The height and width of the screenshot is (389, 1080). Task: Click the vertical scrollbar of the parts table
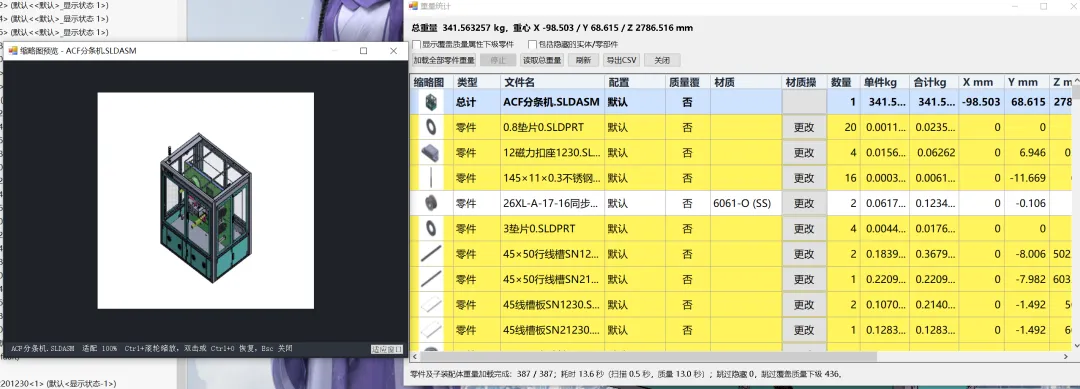[1076, 213]
